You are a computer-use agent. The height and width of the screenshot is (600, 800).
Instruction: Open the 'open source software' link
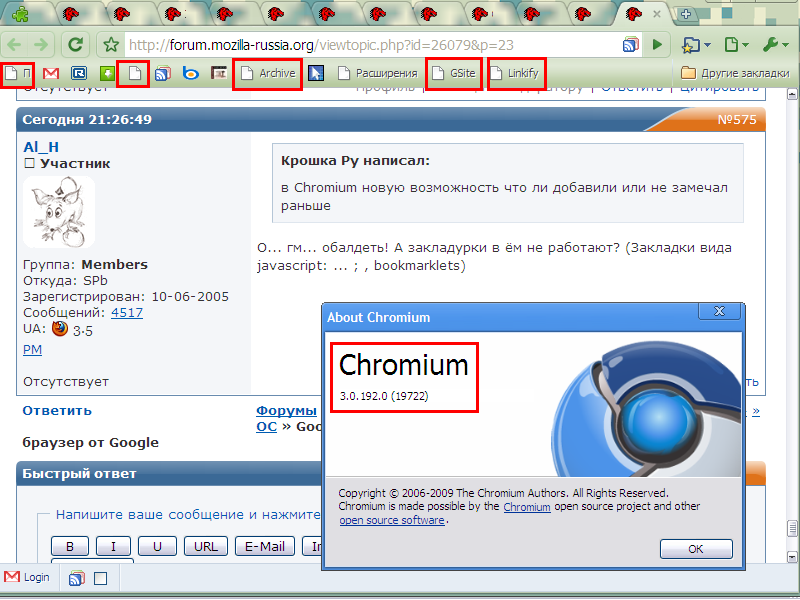tap(392, 520)
